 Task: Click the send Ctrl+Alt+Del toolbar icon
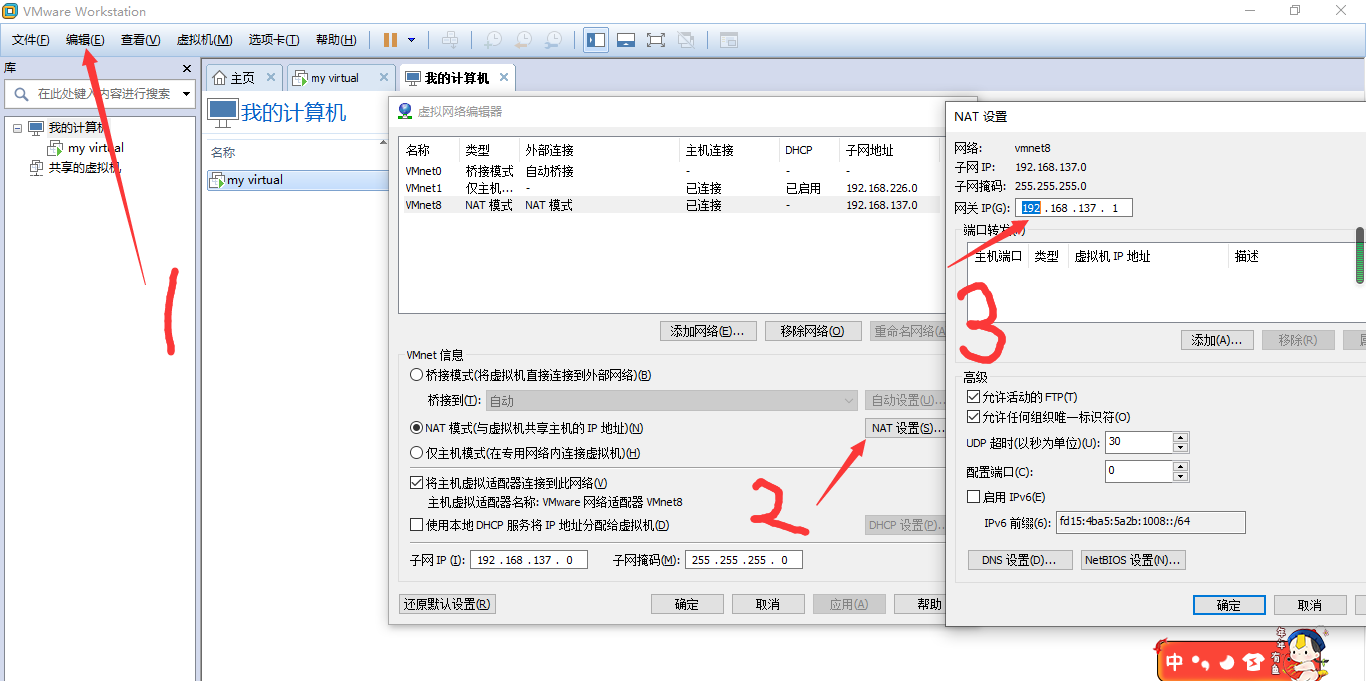(x=450, y=40)
